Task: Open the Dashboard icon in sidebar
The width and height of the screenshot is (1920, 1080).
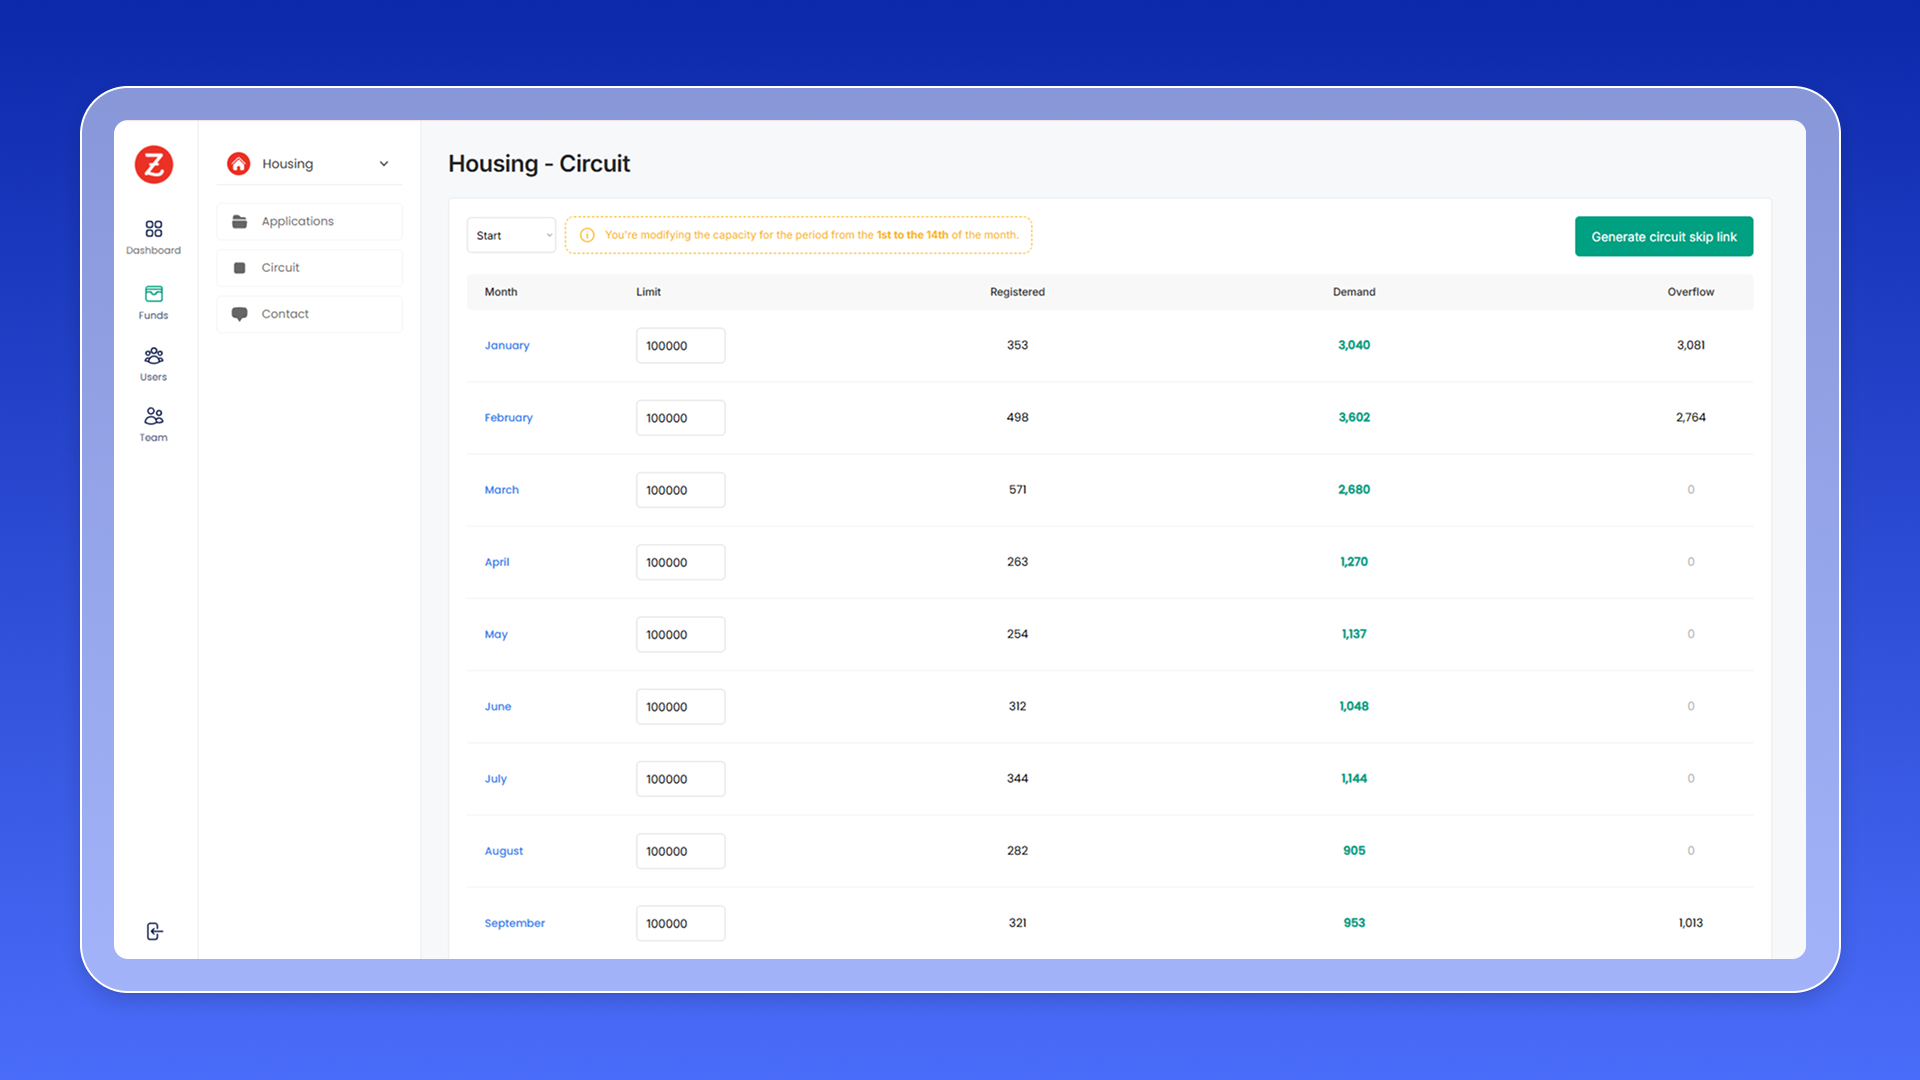Action: (153, 229)
